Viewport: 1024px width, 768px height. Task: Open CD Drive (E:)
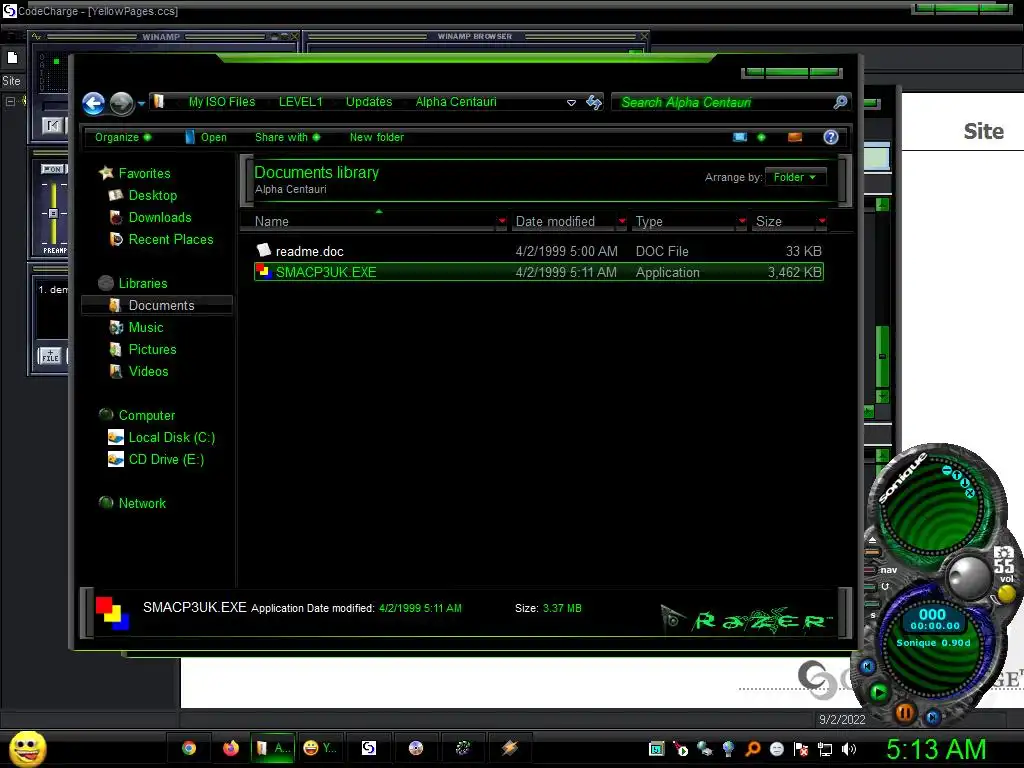[x=167, y=460]
